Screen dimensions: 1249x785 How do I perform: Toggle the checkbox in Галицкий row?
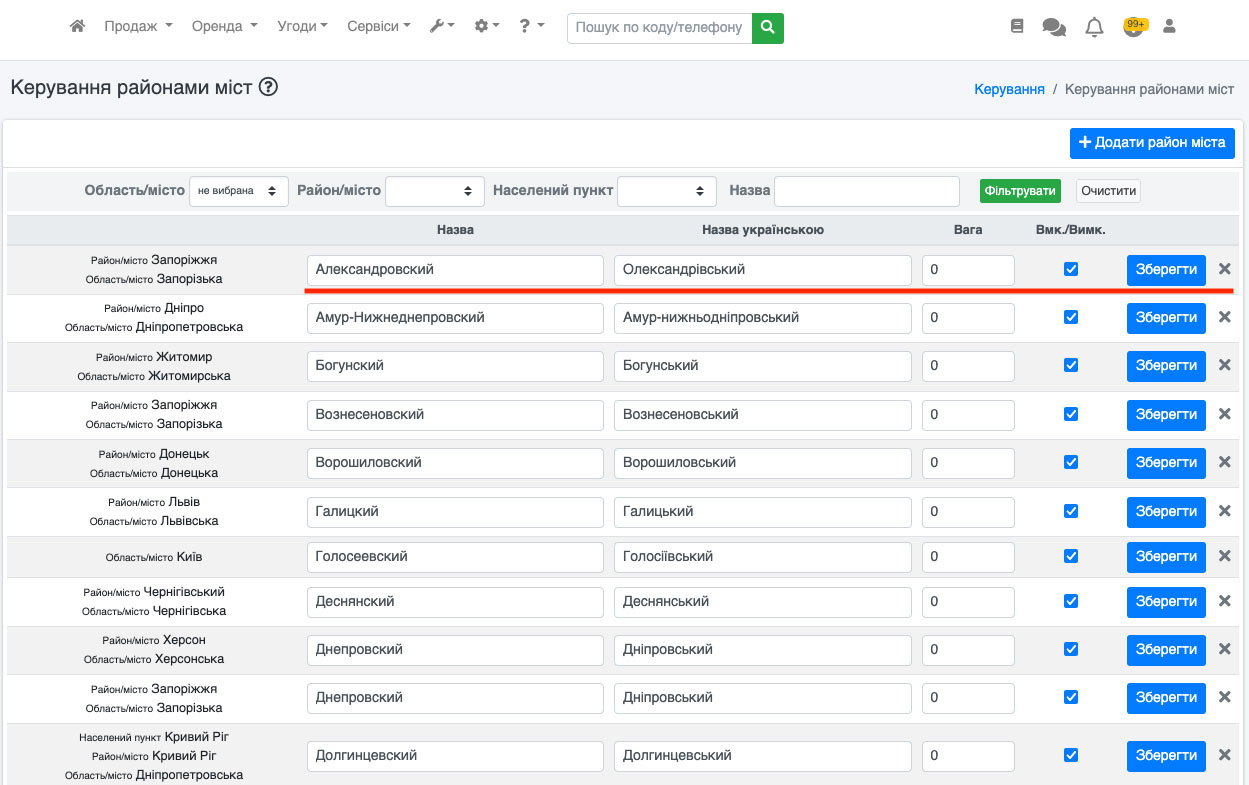(x=1071, y=511)
